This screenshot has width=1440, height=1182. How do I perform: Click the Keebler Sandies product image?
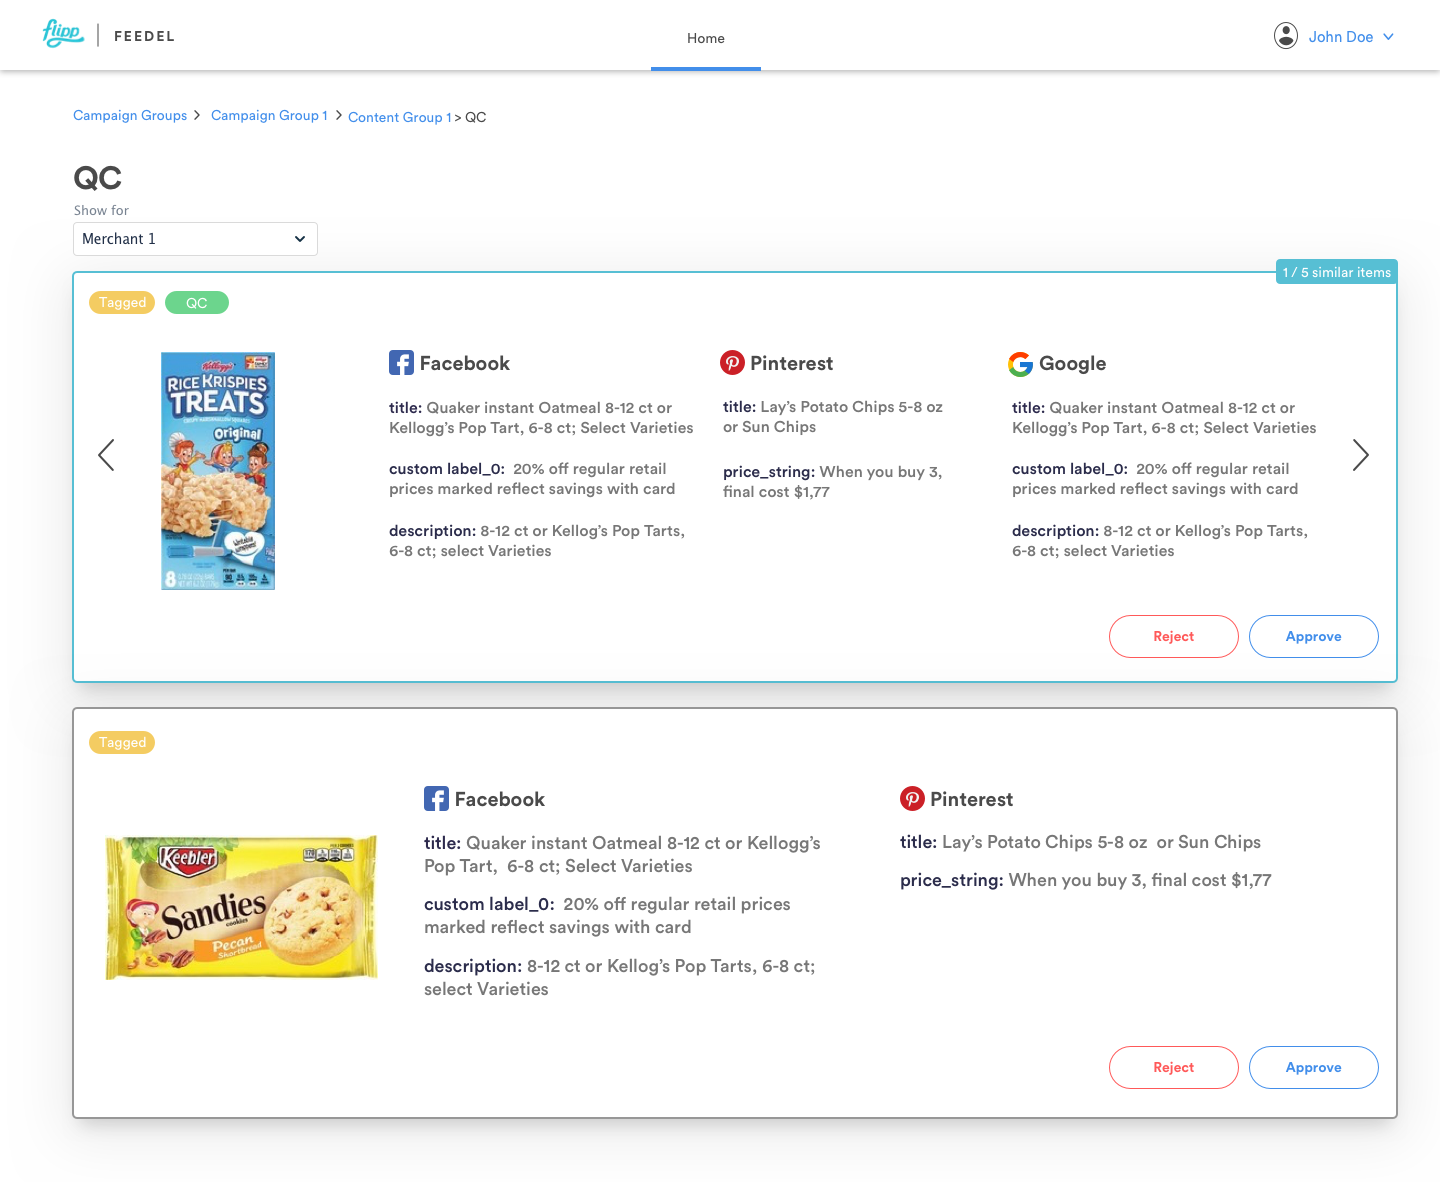(x=242, y=907)
